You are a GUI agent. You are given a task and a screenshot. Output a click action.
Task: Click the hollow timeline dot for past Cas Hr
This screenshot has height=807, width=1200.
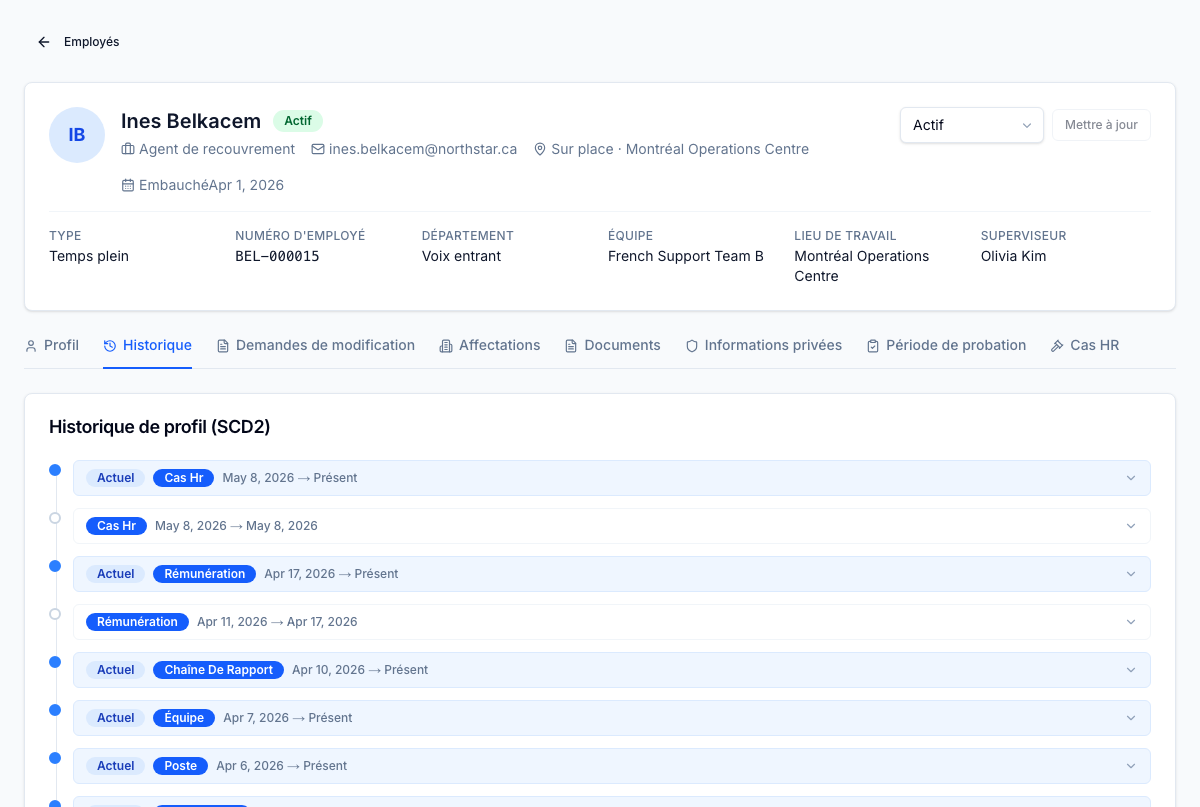coord(55,518)
